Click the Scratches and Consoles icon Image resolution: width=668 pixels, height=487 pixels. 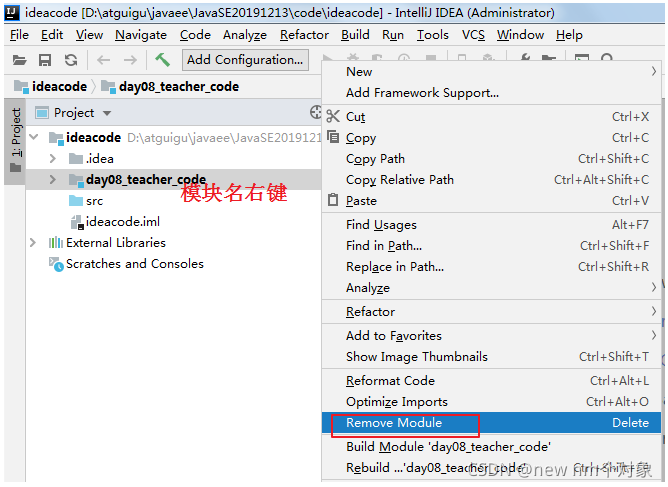click(x=56, y=265)
